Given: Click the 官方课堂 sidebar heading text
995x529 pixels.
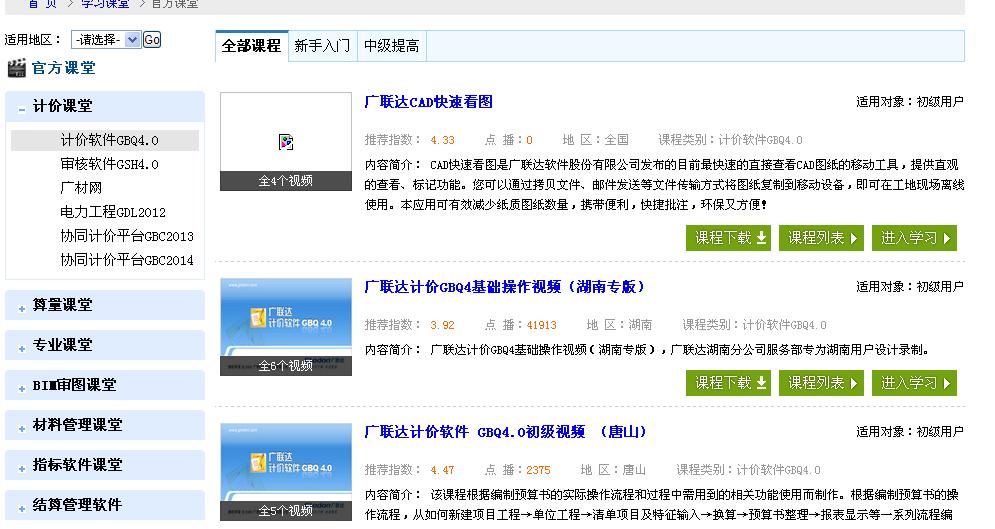Looking at the screenshot, I should coord(63,68).
